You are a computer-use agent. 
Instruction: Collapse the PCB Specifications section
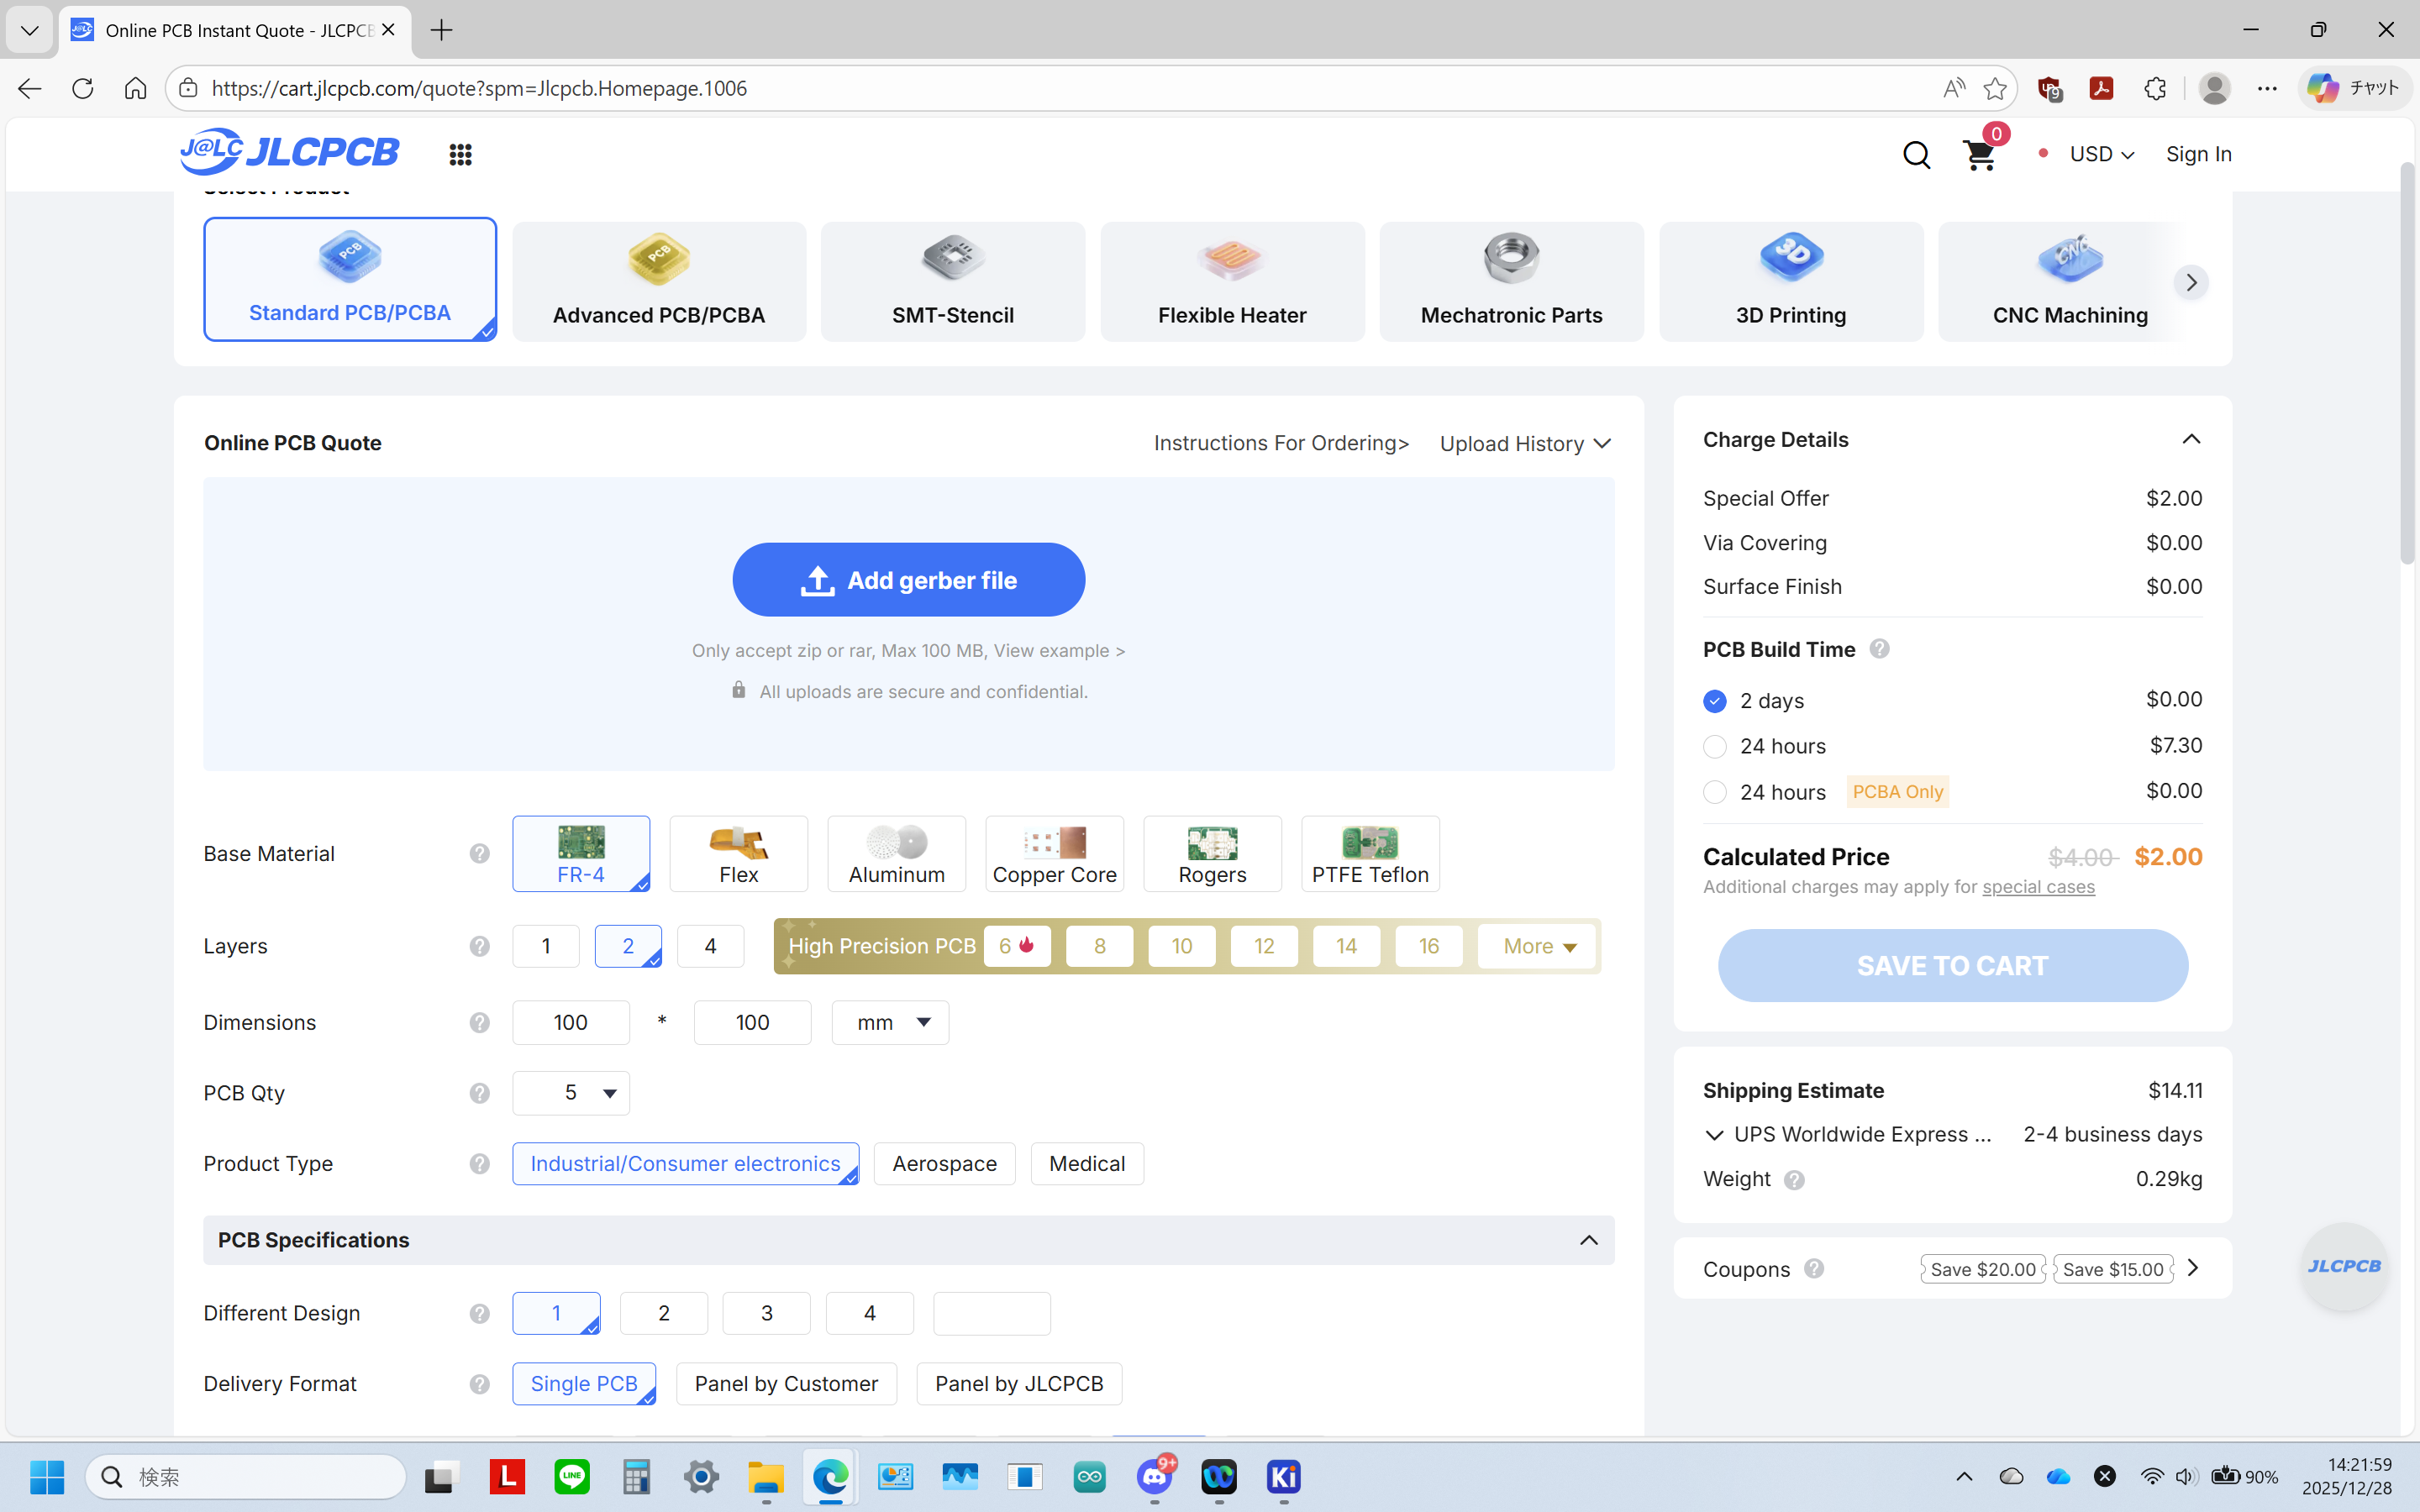coord(1588,1240)
